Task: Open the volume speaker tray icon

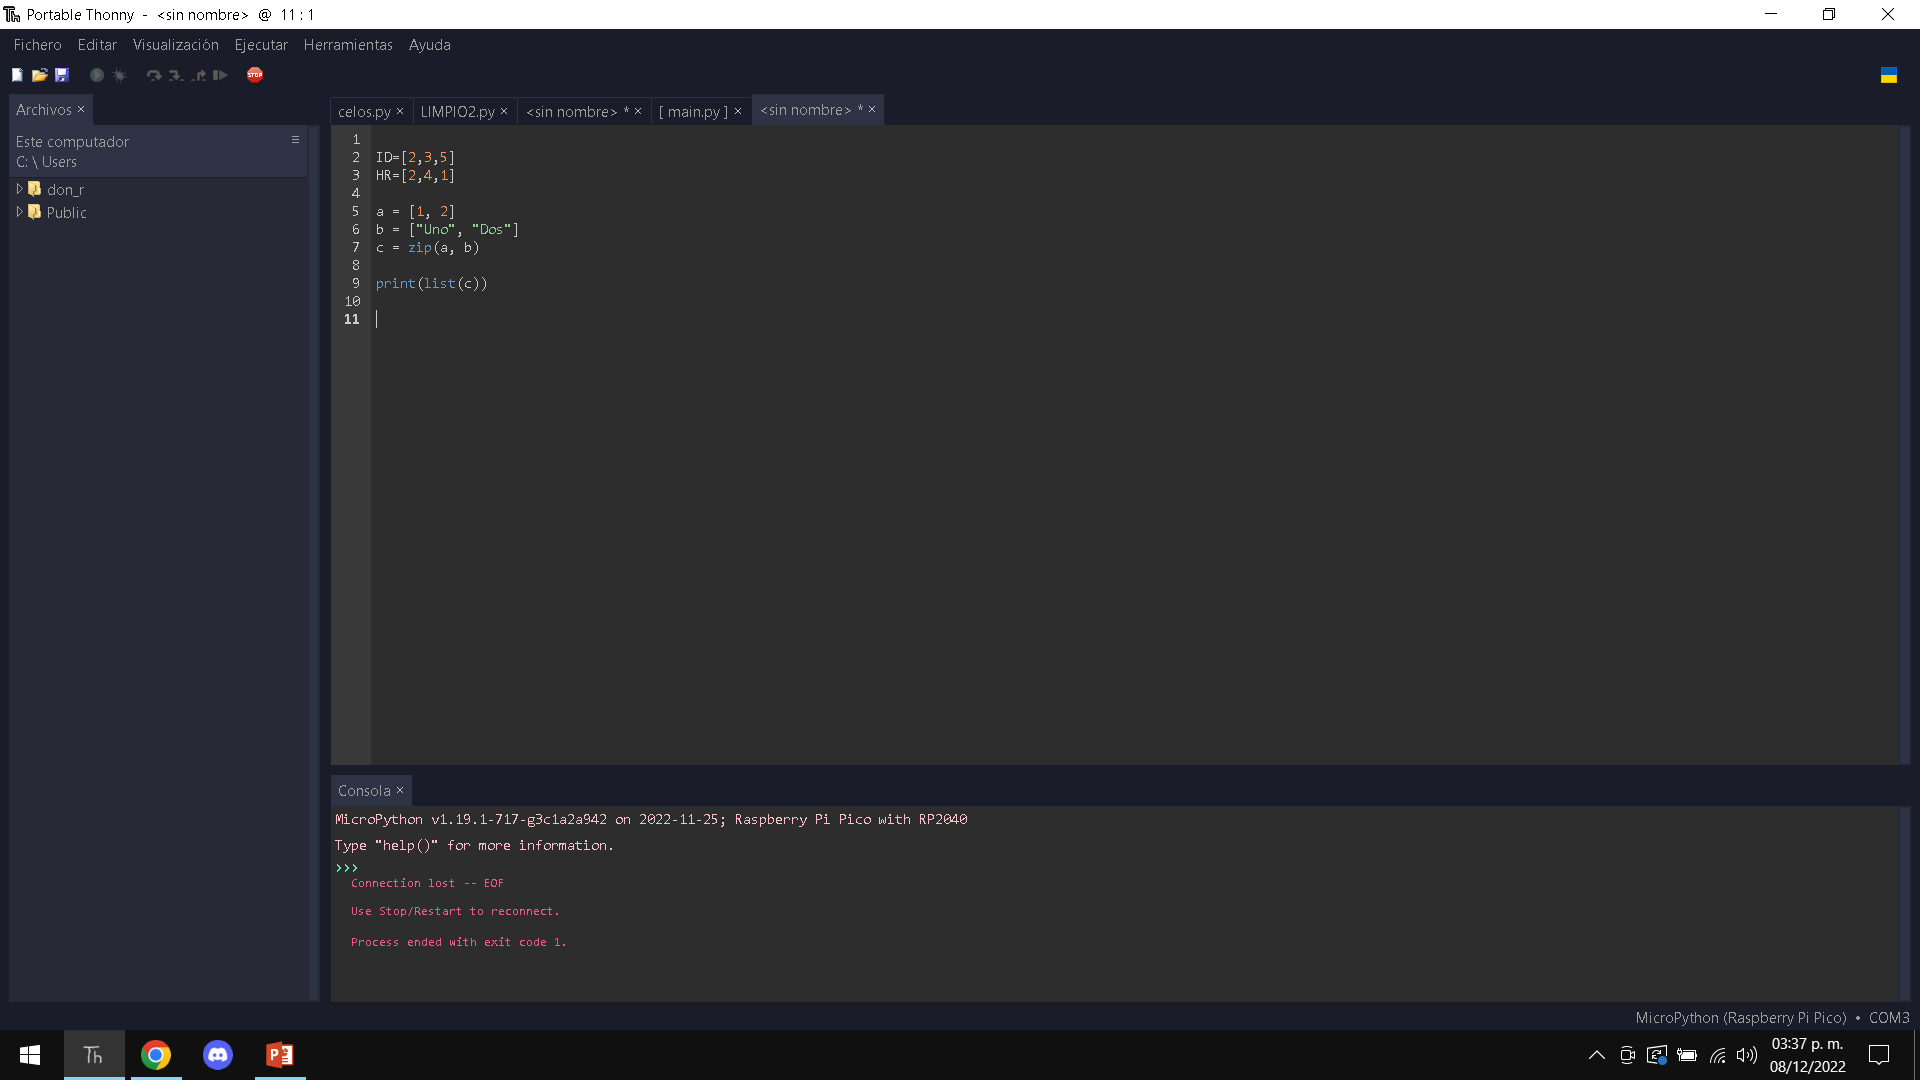Action: (1747, 1055)
